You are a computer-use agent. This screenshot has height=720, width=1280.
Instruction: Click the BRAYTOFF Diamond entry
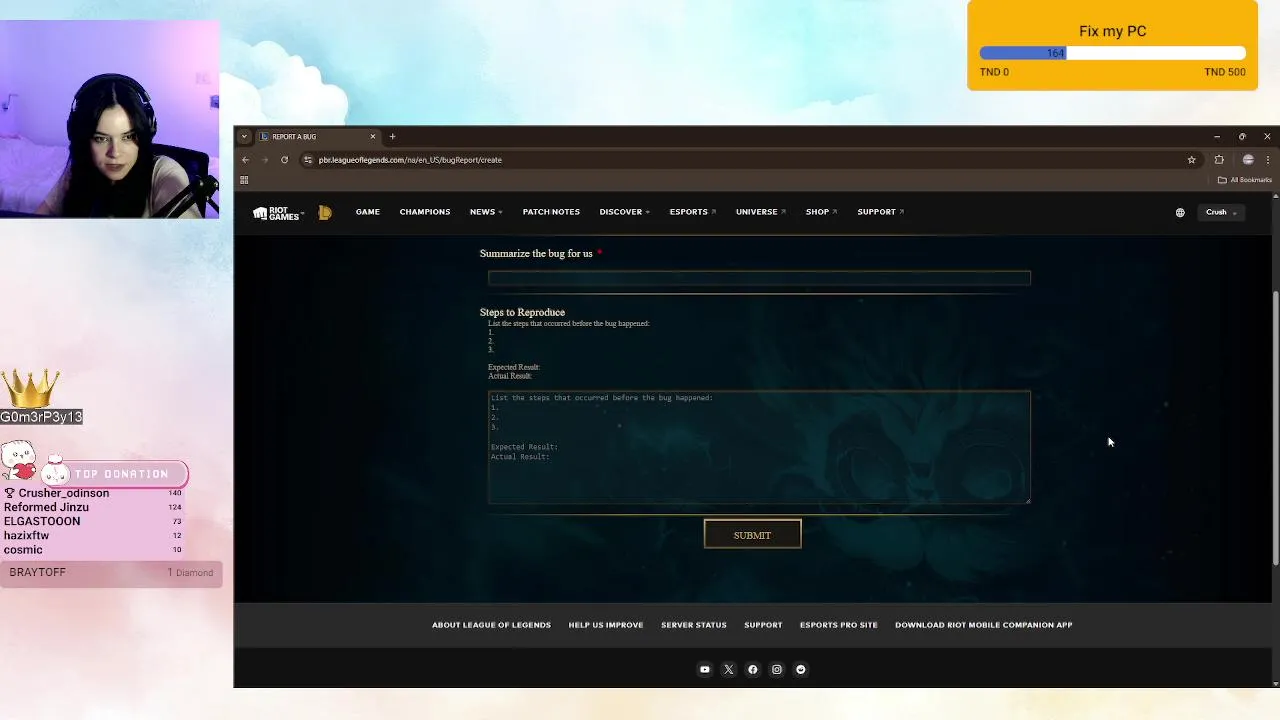110,572
